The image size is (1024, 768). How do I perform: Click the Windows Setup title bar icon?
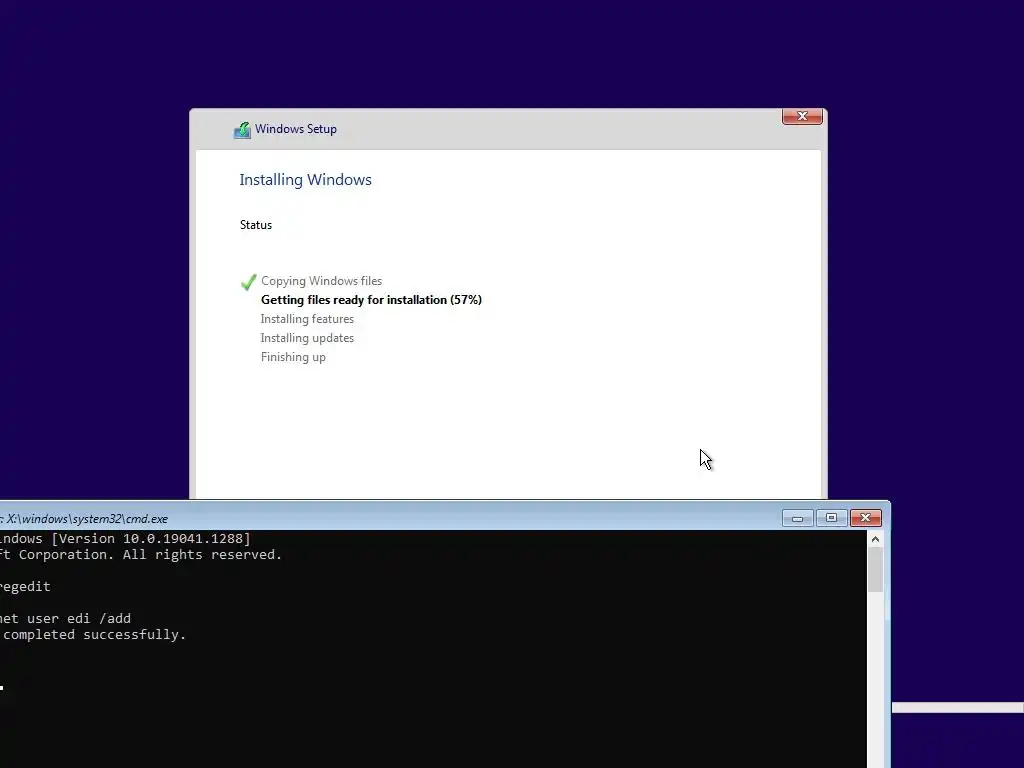coord(242,130)
